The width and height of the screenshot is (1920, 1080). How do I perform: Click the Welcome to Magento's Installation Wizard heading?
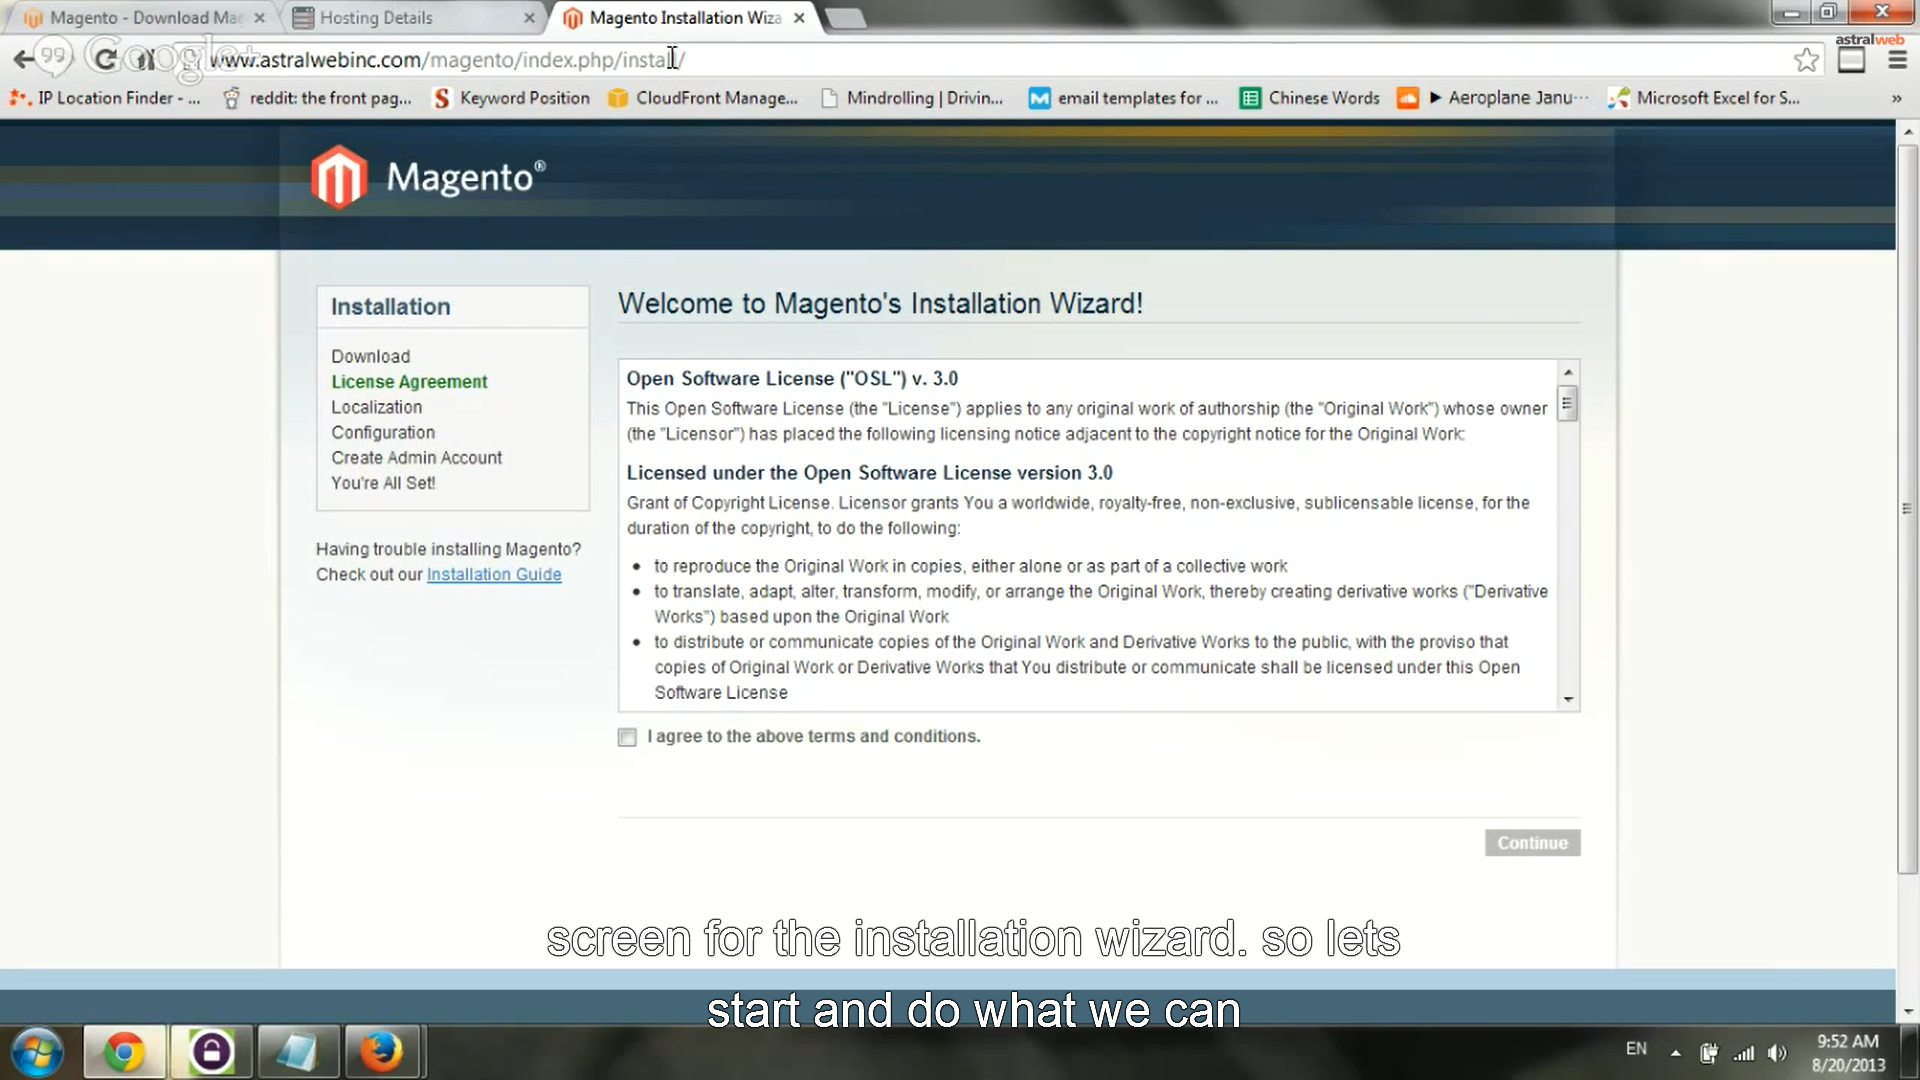click(x=880, y=303)
